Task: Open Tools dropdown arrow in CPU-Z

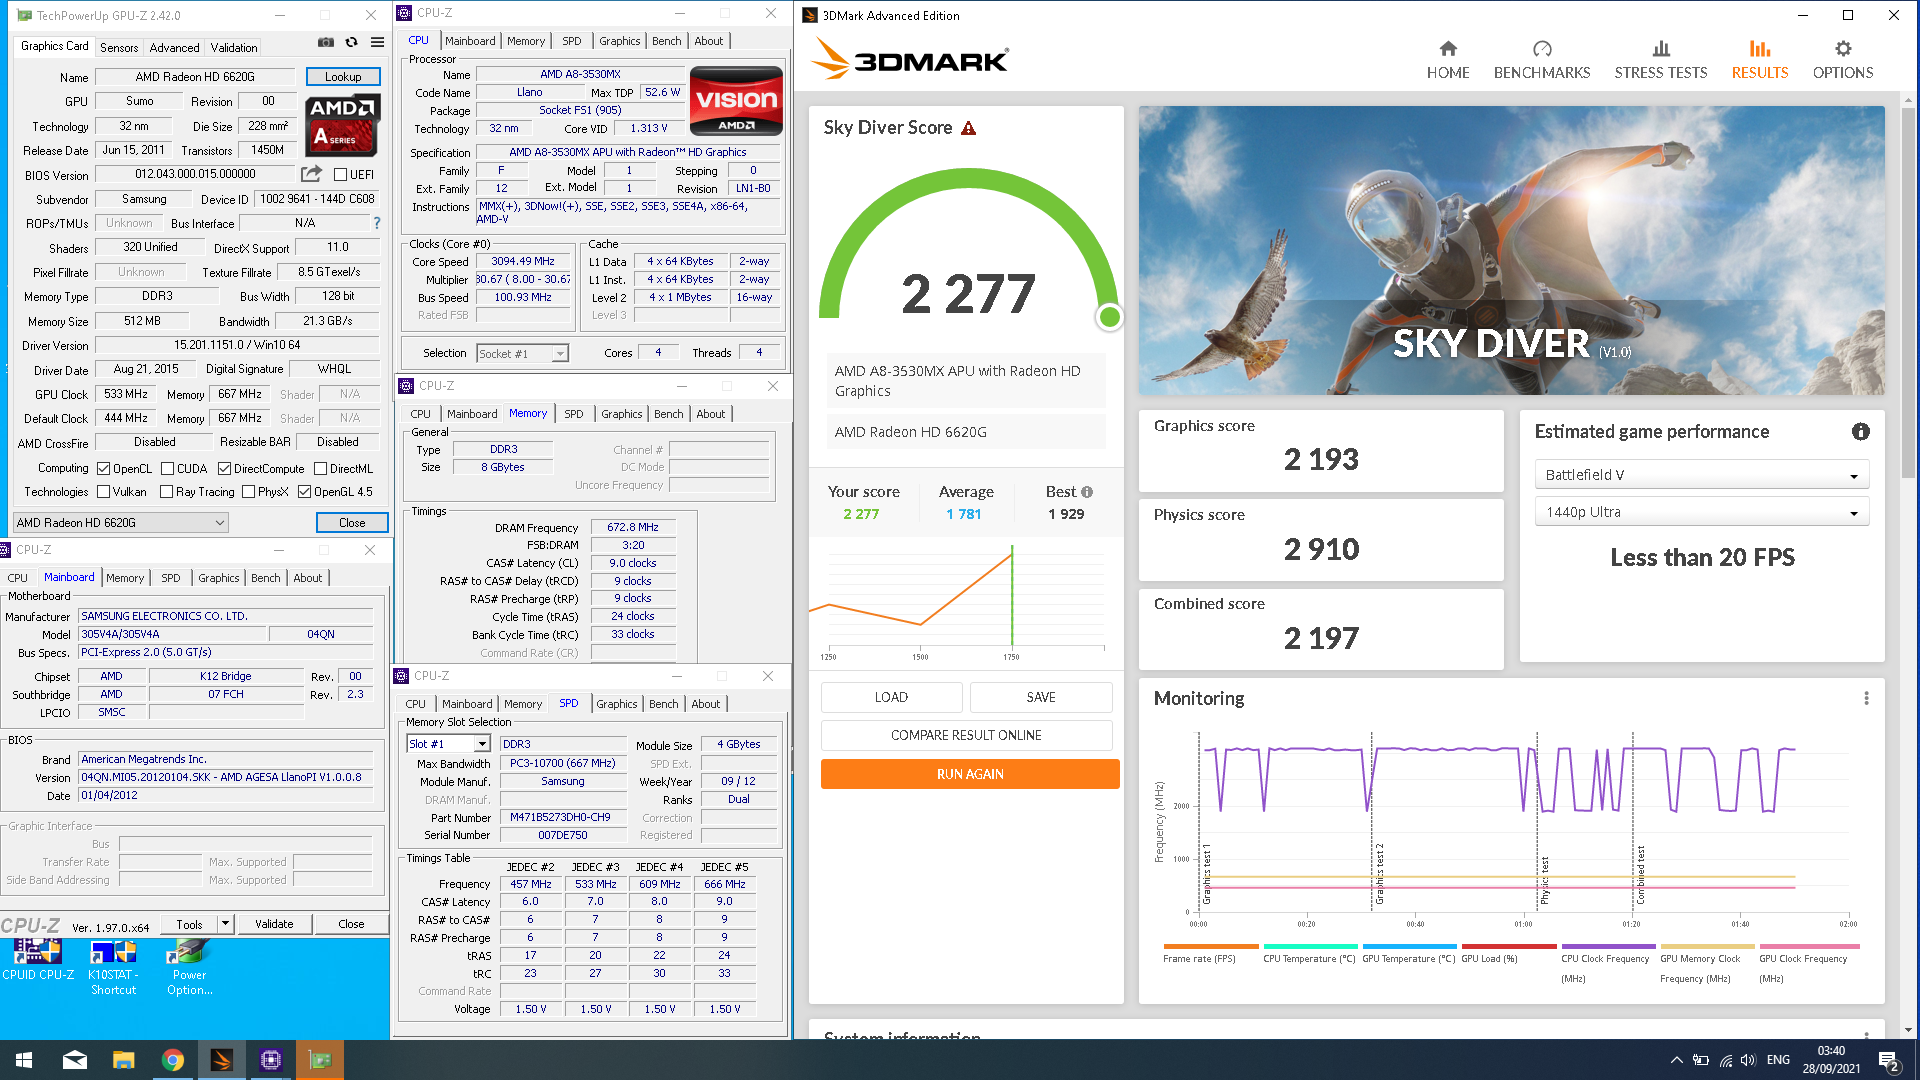Action: point(225,924)
